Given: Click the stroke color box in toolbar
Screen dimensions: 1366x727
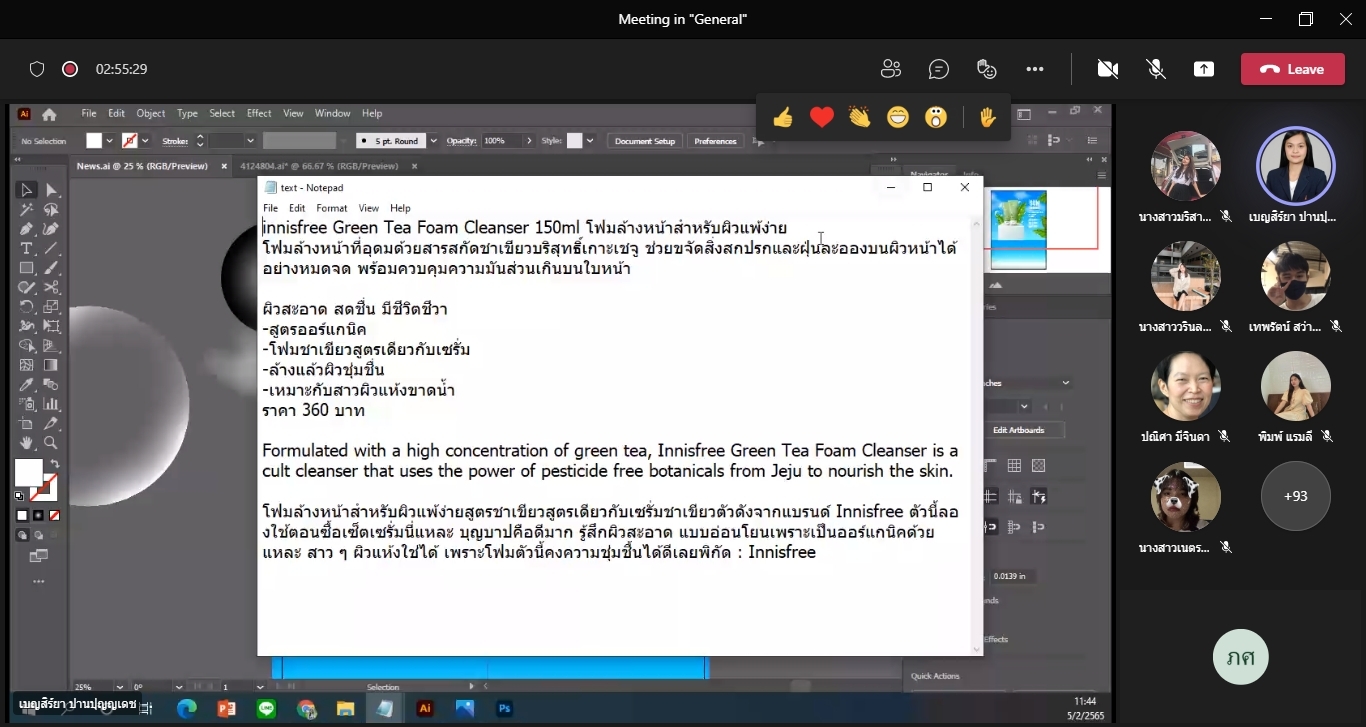Looking at the screenshot, I should (x=42, y=489).
